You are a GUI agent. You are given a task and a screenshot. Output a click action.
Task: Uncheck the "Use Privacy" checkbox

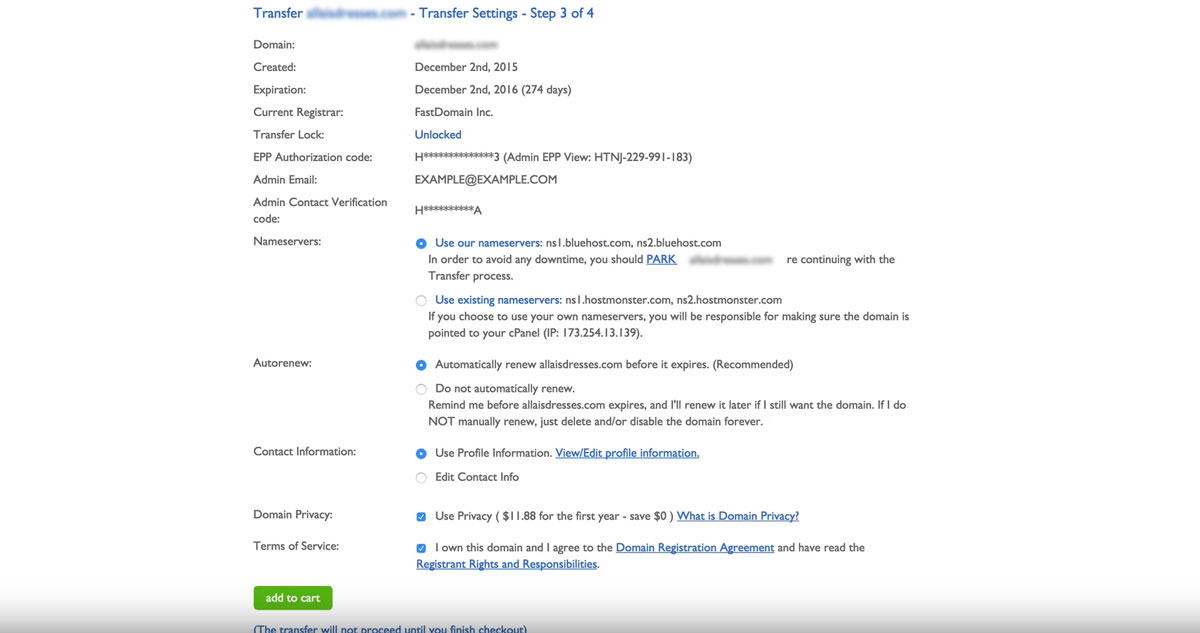point(421,516)
